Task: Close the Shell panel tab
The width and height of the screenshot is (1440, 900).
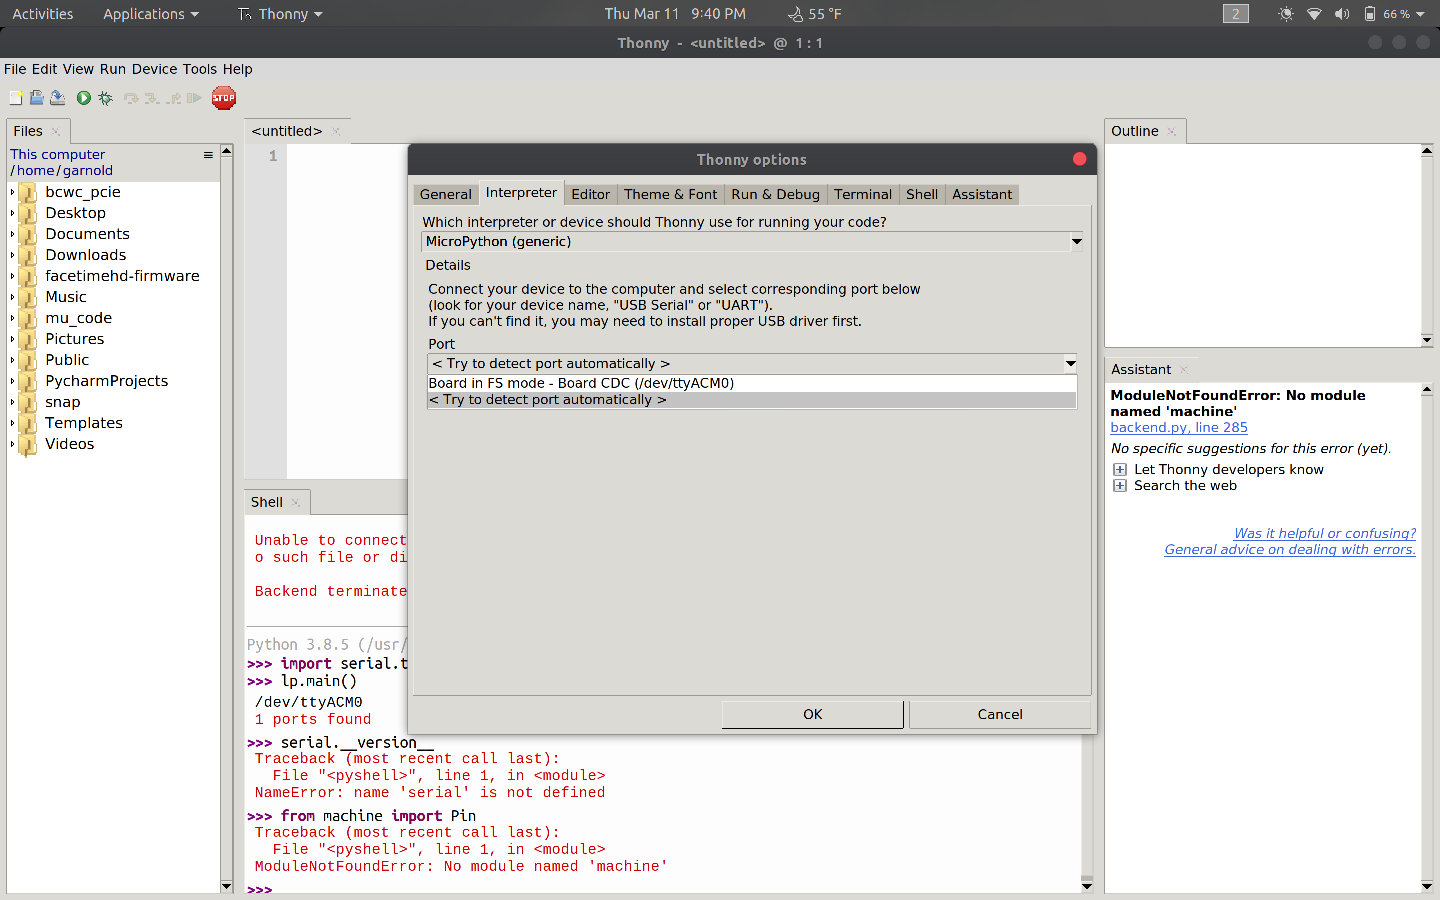Action: 295,502
